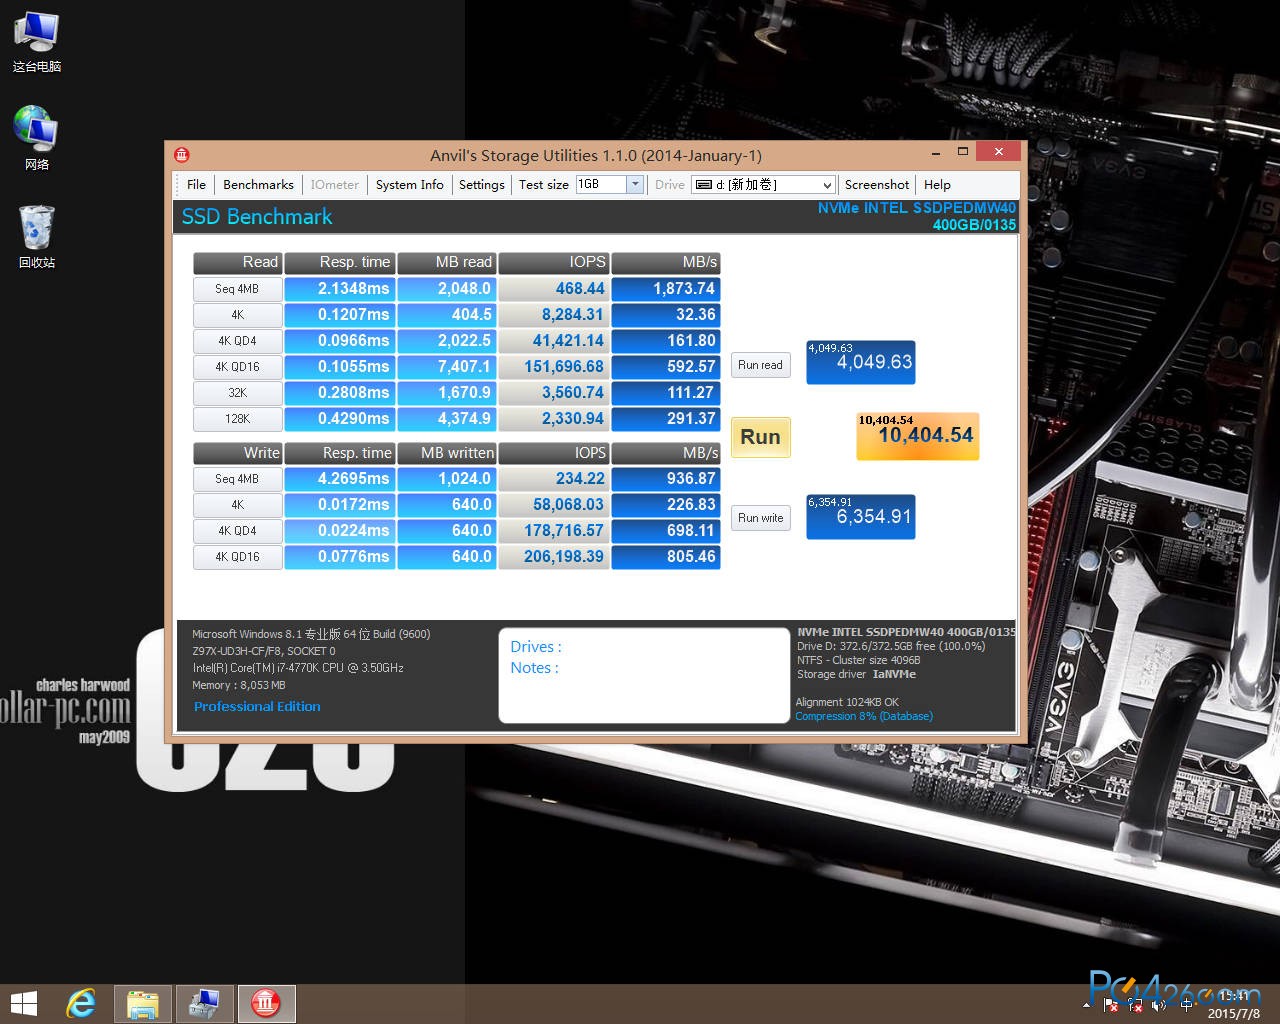Viewport: 1280px width, 1024px height.
Task: Open the Screenshot menu
Action: point(876,185)
